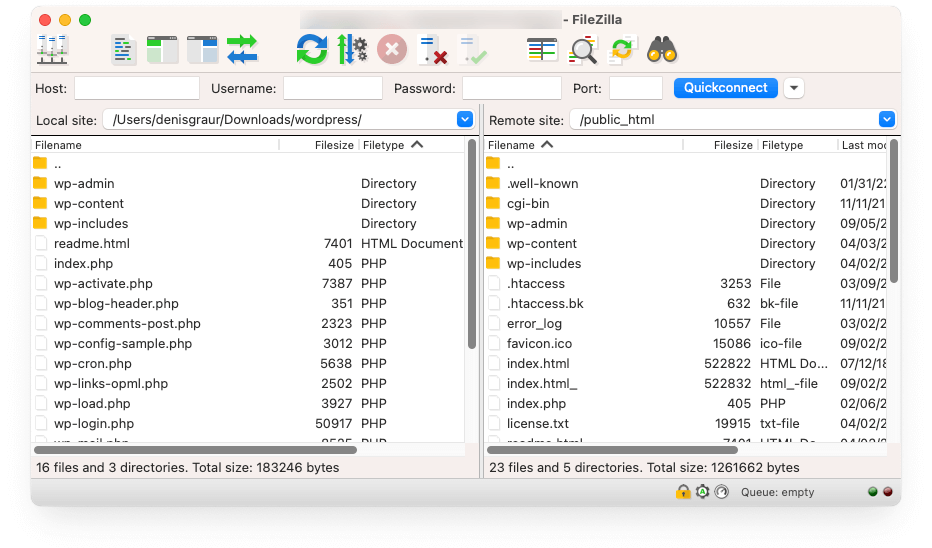Viewport: 932px width, 548px height.
Task: Sort local files by Filename column
Action: coord(58,145)
